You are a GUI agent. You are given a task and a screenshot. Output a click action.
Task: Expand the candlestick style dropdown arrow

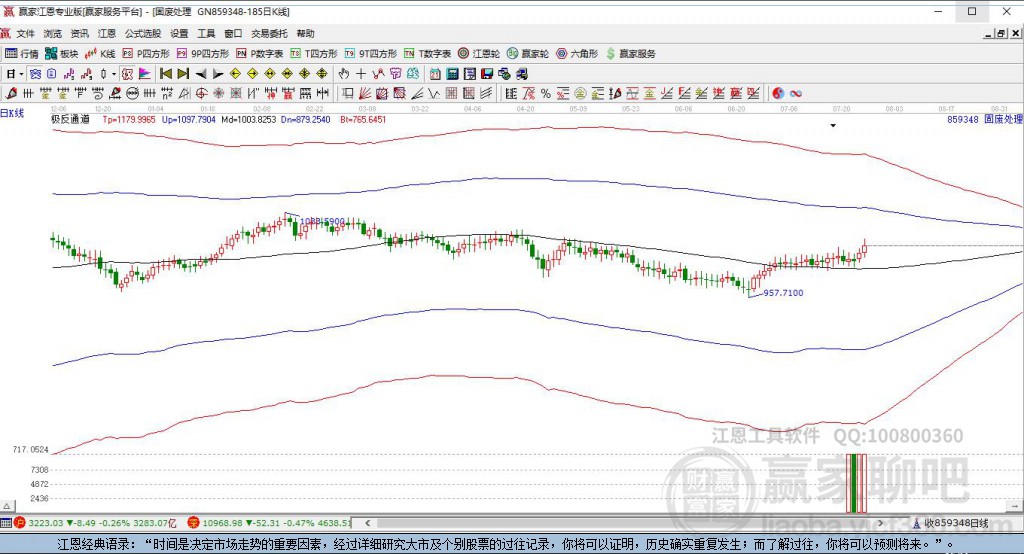[113, 74]
